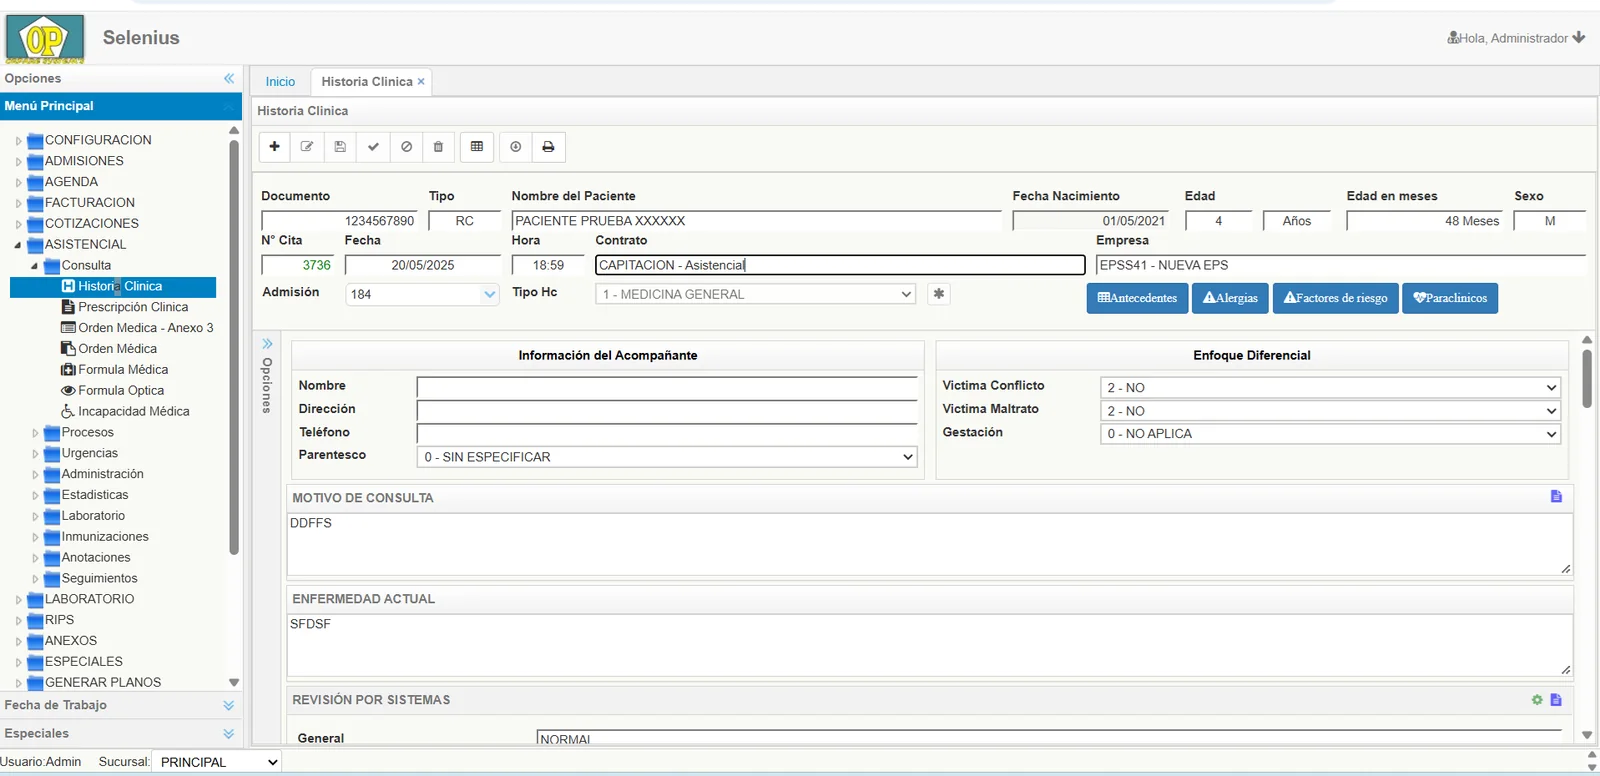Click the add new record plus icon
1600x776 pixels.
coord(274,147)
